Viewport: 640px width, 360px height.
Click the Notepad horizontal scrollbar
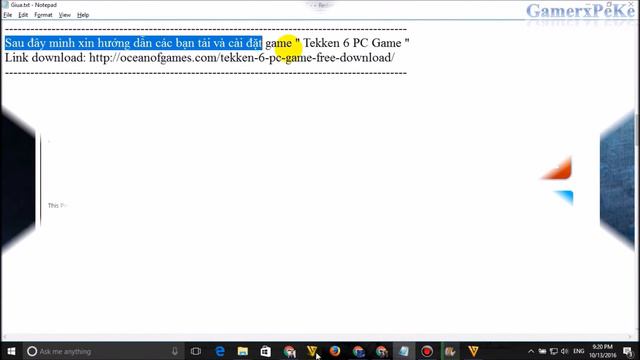click(317, 337)
